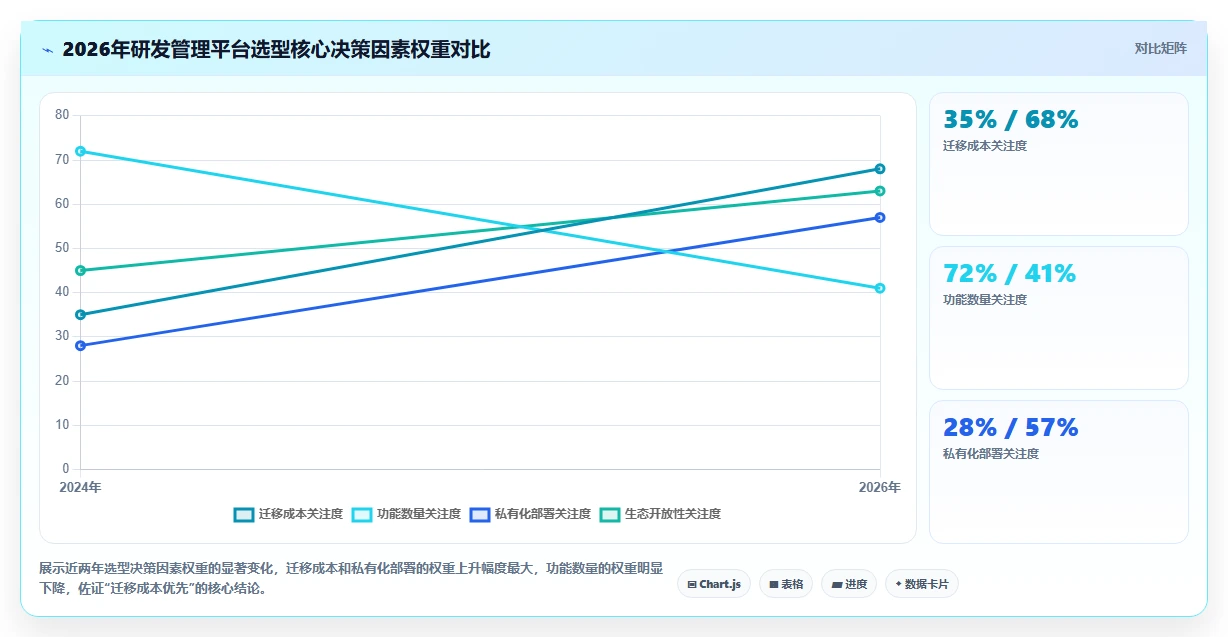Click the 私有化部署关注度 data point at 2024年
The image size is (1228, 637).
[x=80, y=346]
